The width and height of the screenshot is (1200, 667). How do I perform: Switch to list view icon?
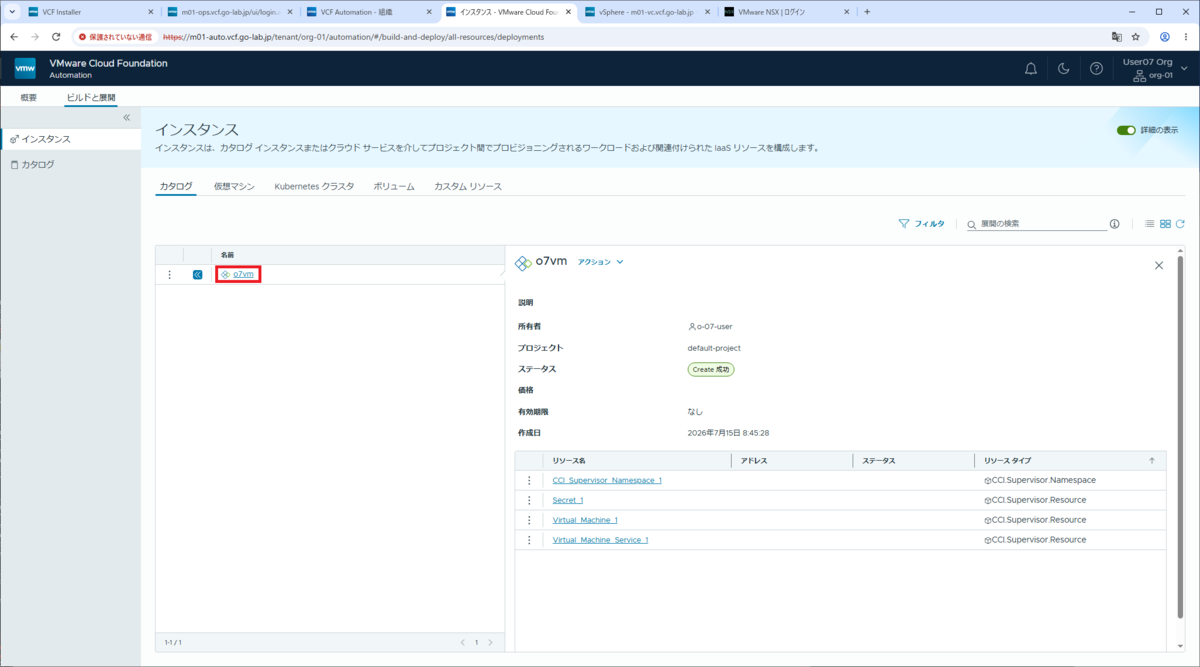(x=1150, y=224)
